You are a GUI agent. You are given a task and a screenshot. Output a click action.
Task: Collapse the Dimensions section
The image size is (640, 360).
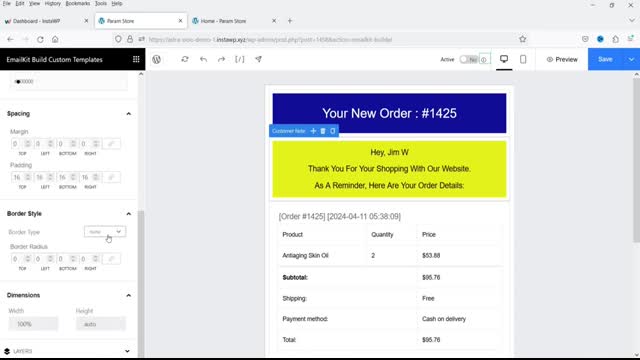pyautogui.click(x=129, y=296)
